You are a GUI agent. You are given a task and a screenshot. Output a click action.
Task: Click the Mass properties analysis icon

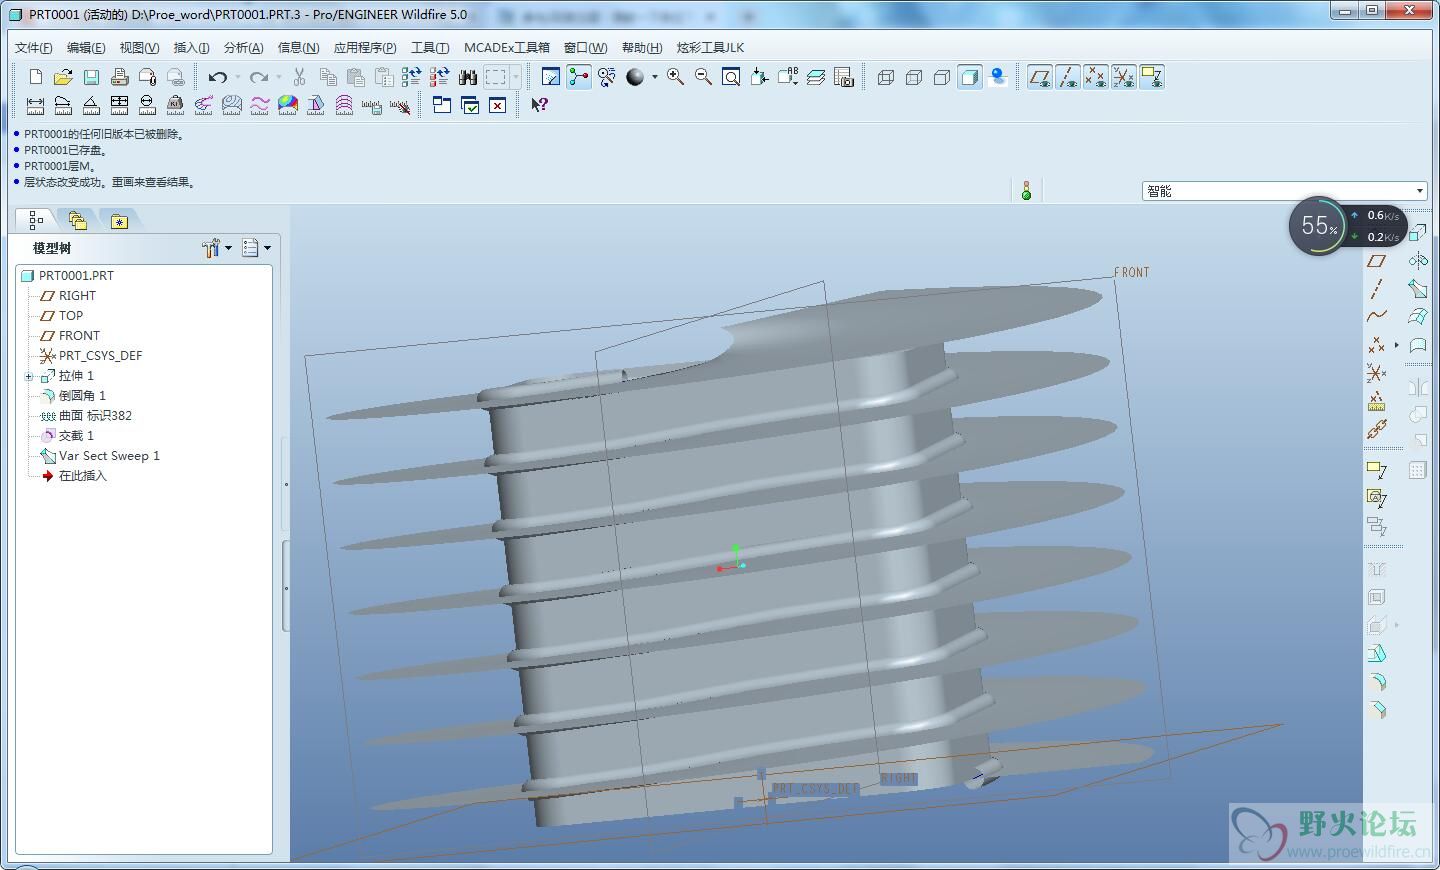pos(175,105)
